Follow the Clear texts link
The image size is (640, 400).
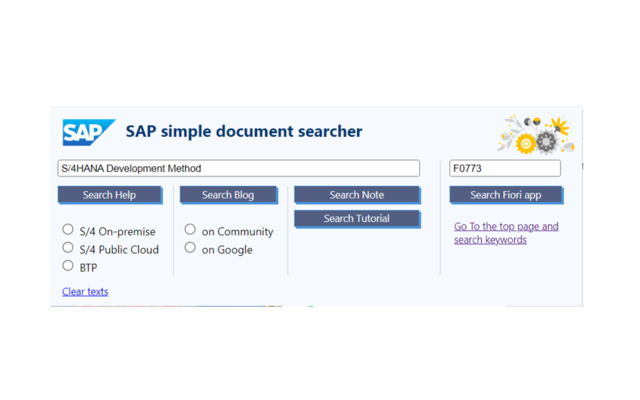[x=85, y=291]
